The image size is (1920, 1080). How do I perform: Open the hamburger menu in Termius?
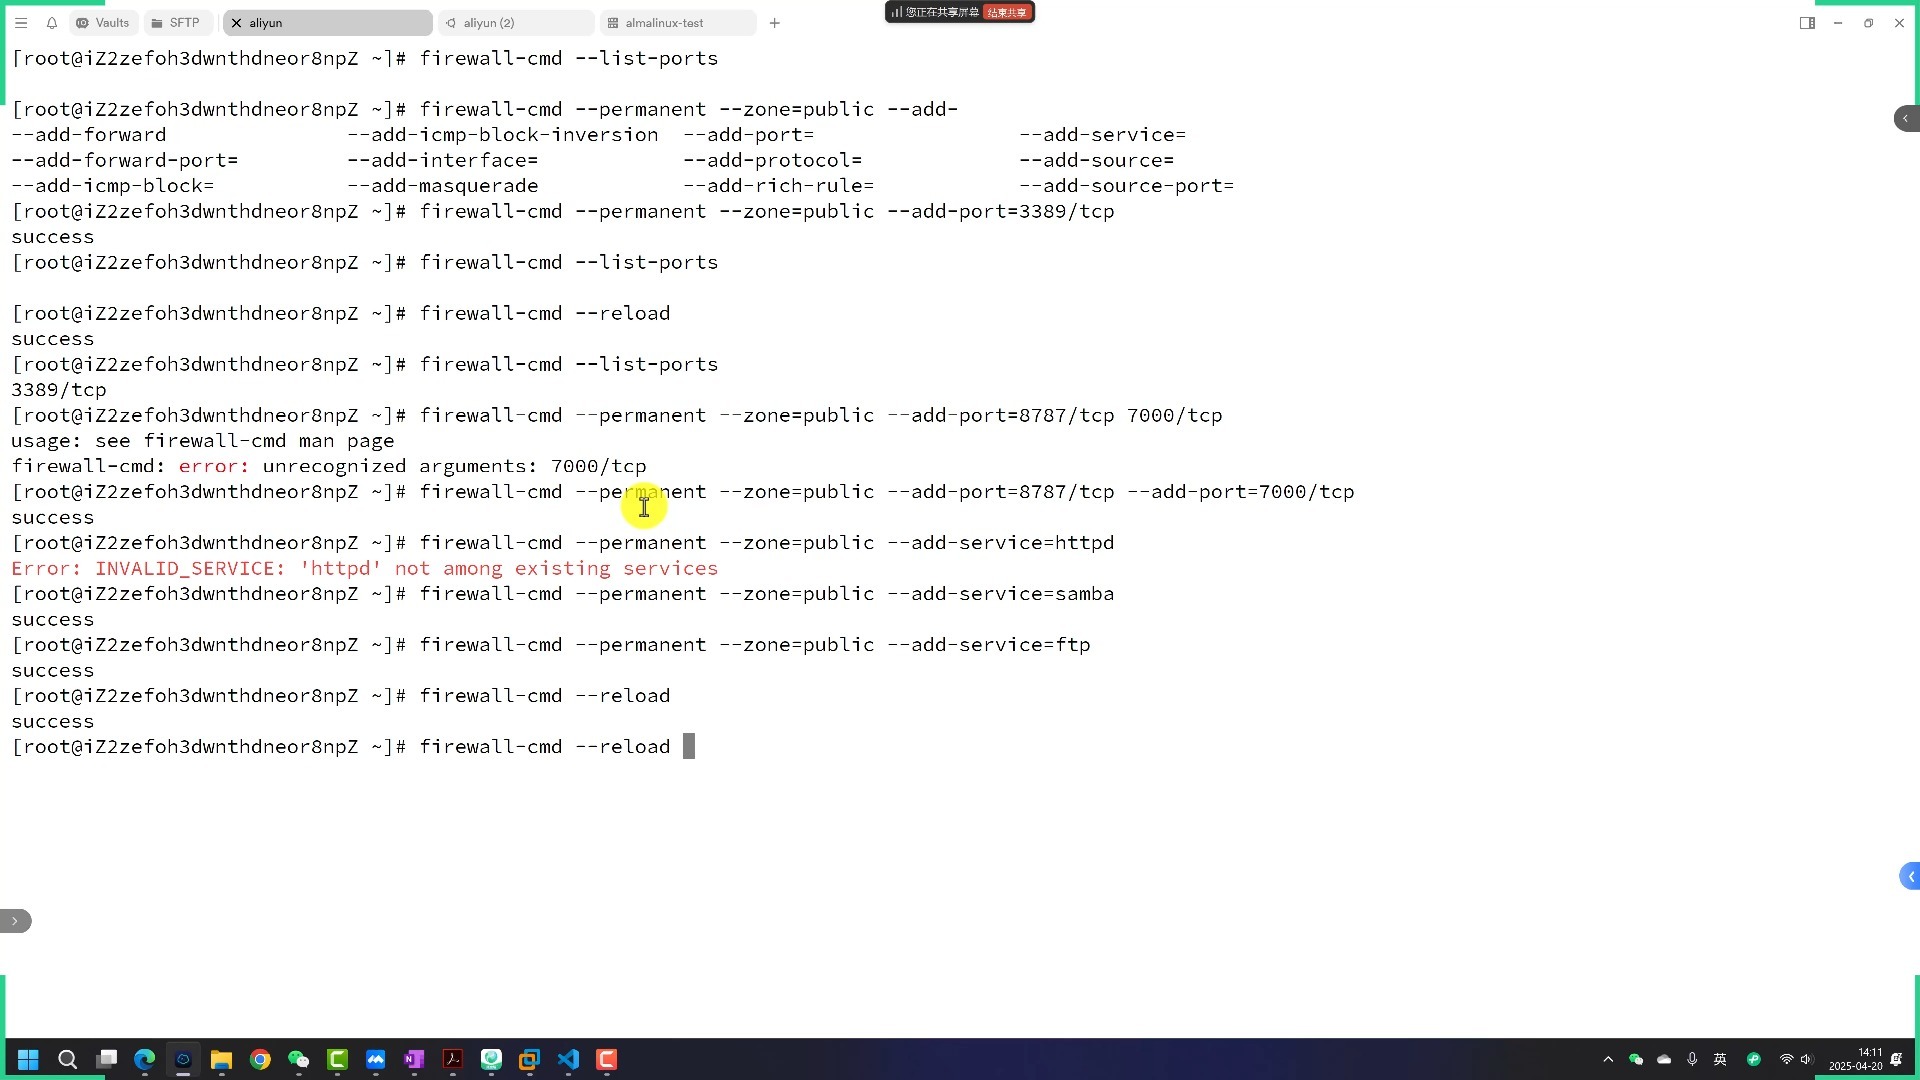pyautogui.click(x=21, y=22)
